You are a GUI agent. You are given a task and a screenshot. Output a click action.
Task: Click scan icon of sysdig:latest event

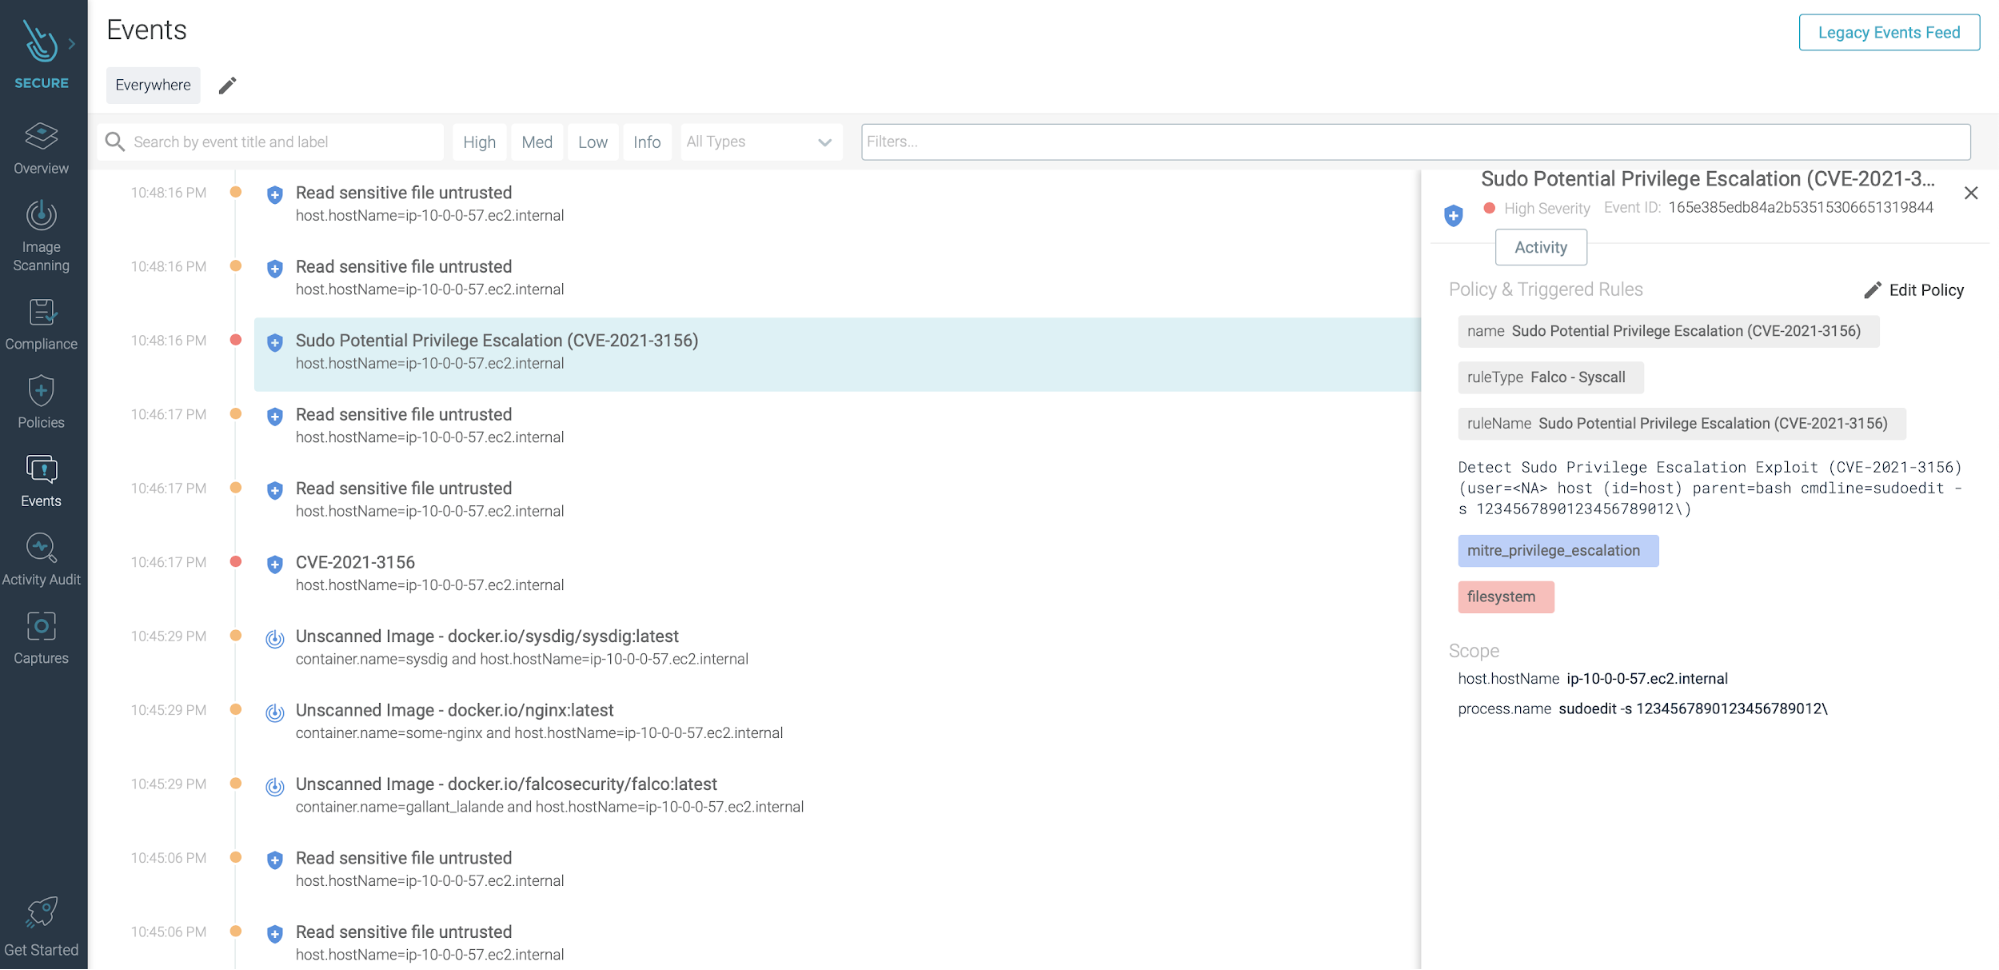point(275,638)
